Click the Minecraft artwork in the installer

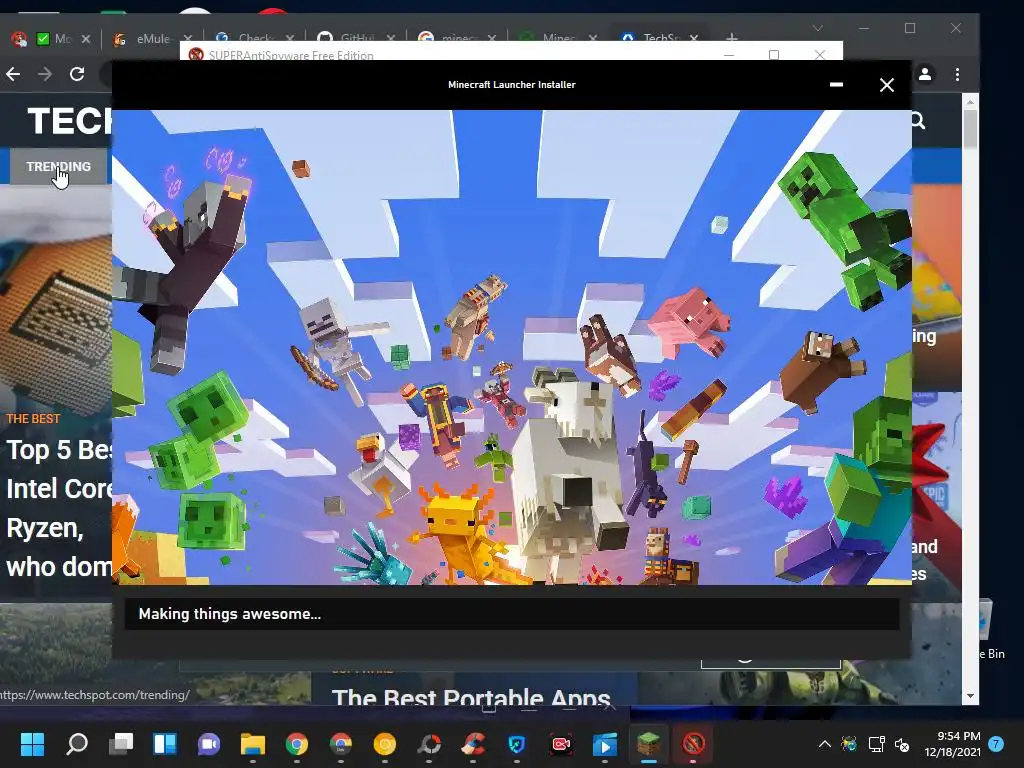(512, 347)
